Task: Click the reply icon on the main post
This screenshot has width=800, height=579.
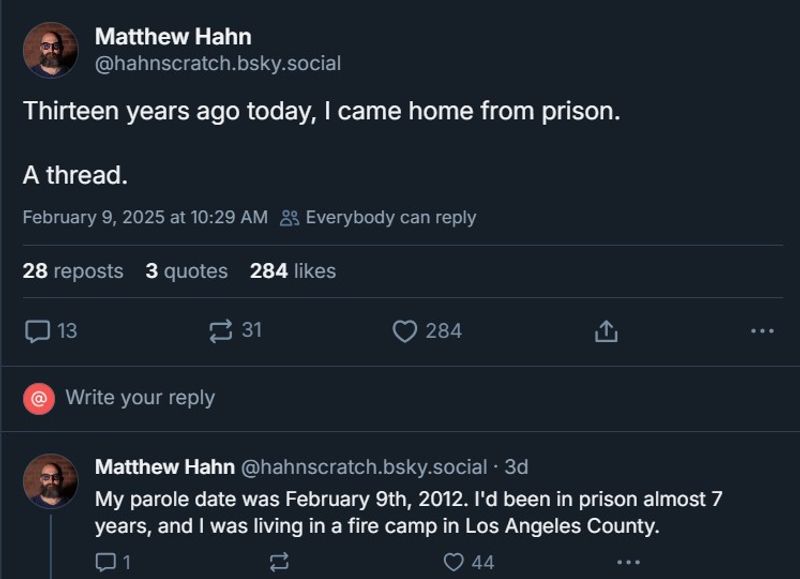Action: click(38, 330)
